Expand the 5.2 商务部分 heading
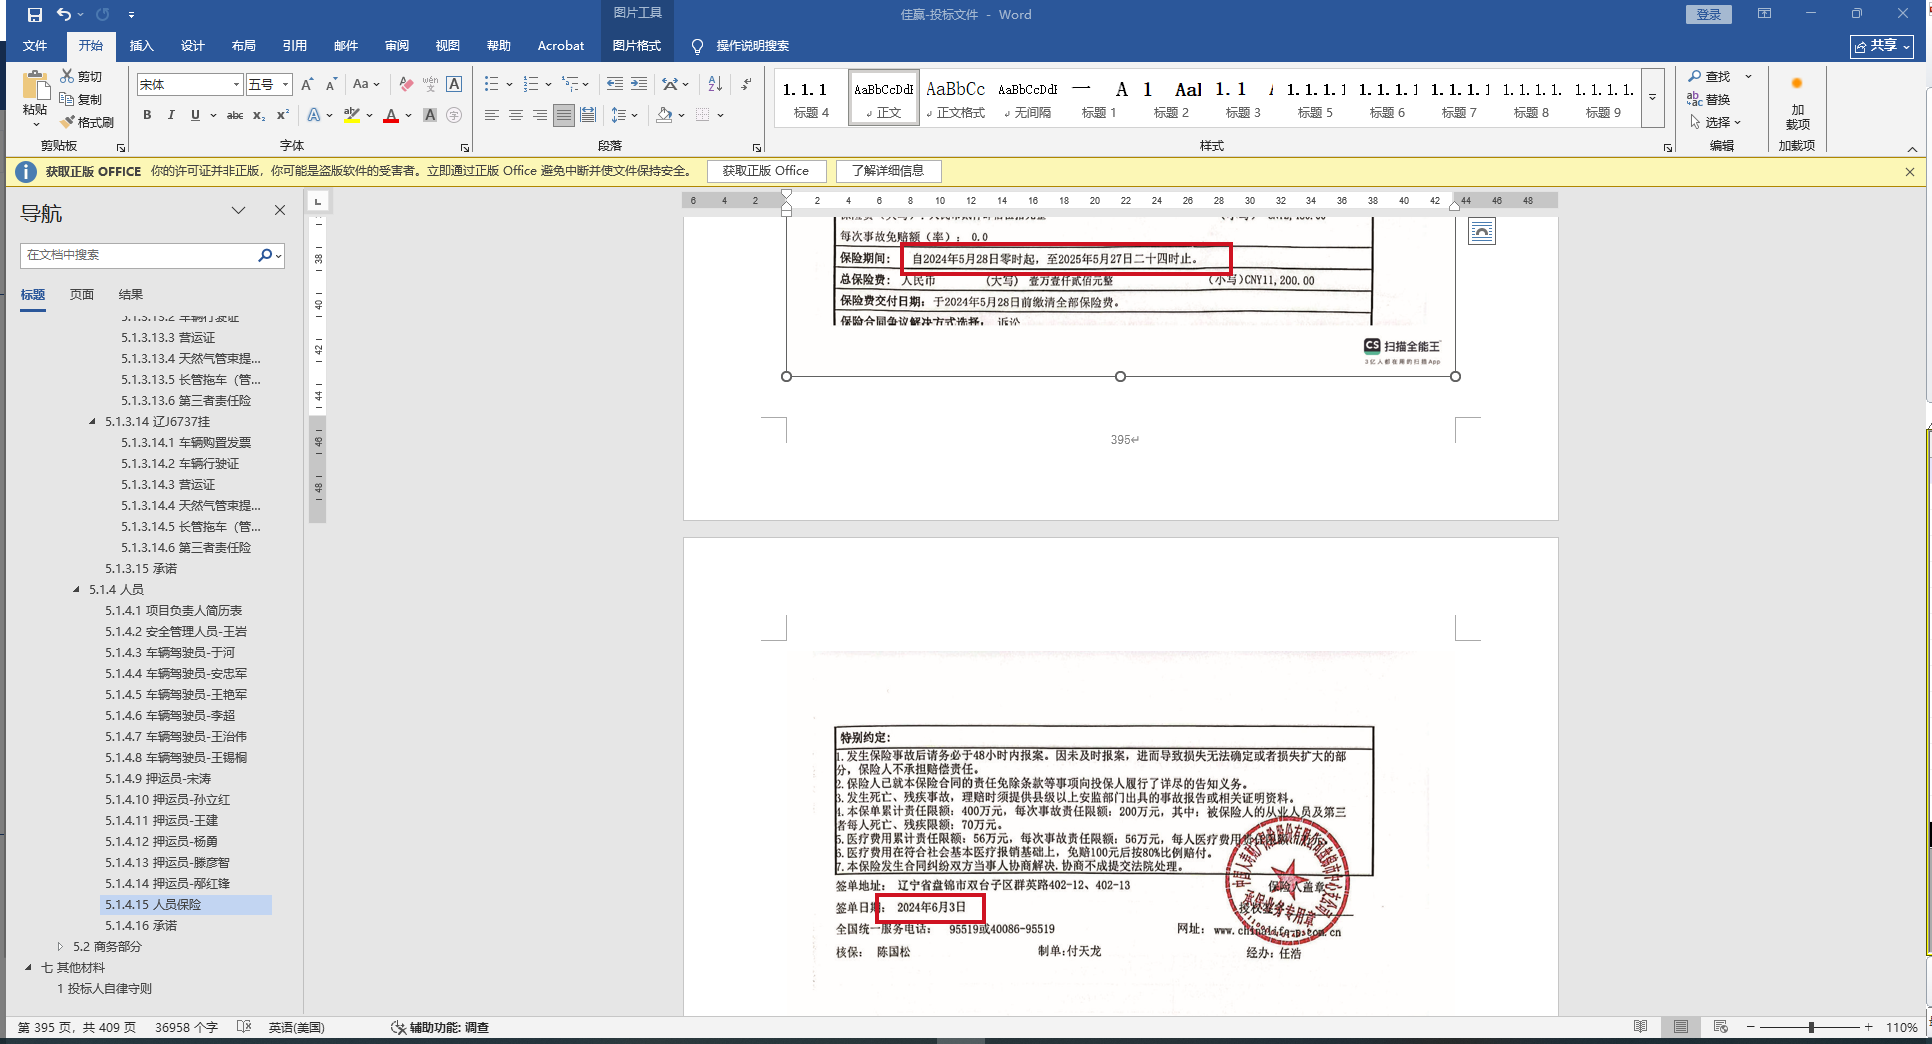Image resolution: width=1932 pixels, height=1044 pixels. click(60, 947)
